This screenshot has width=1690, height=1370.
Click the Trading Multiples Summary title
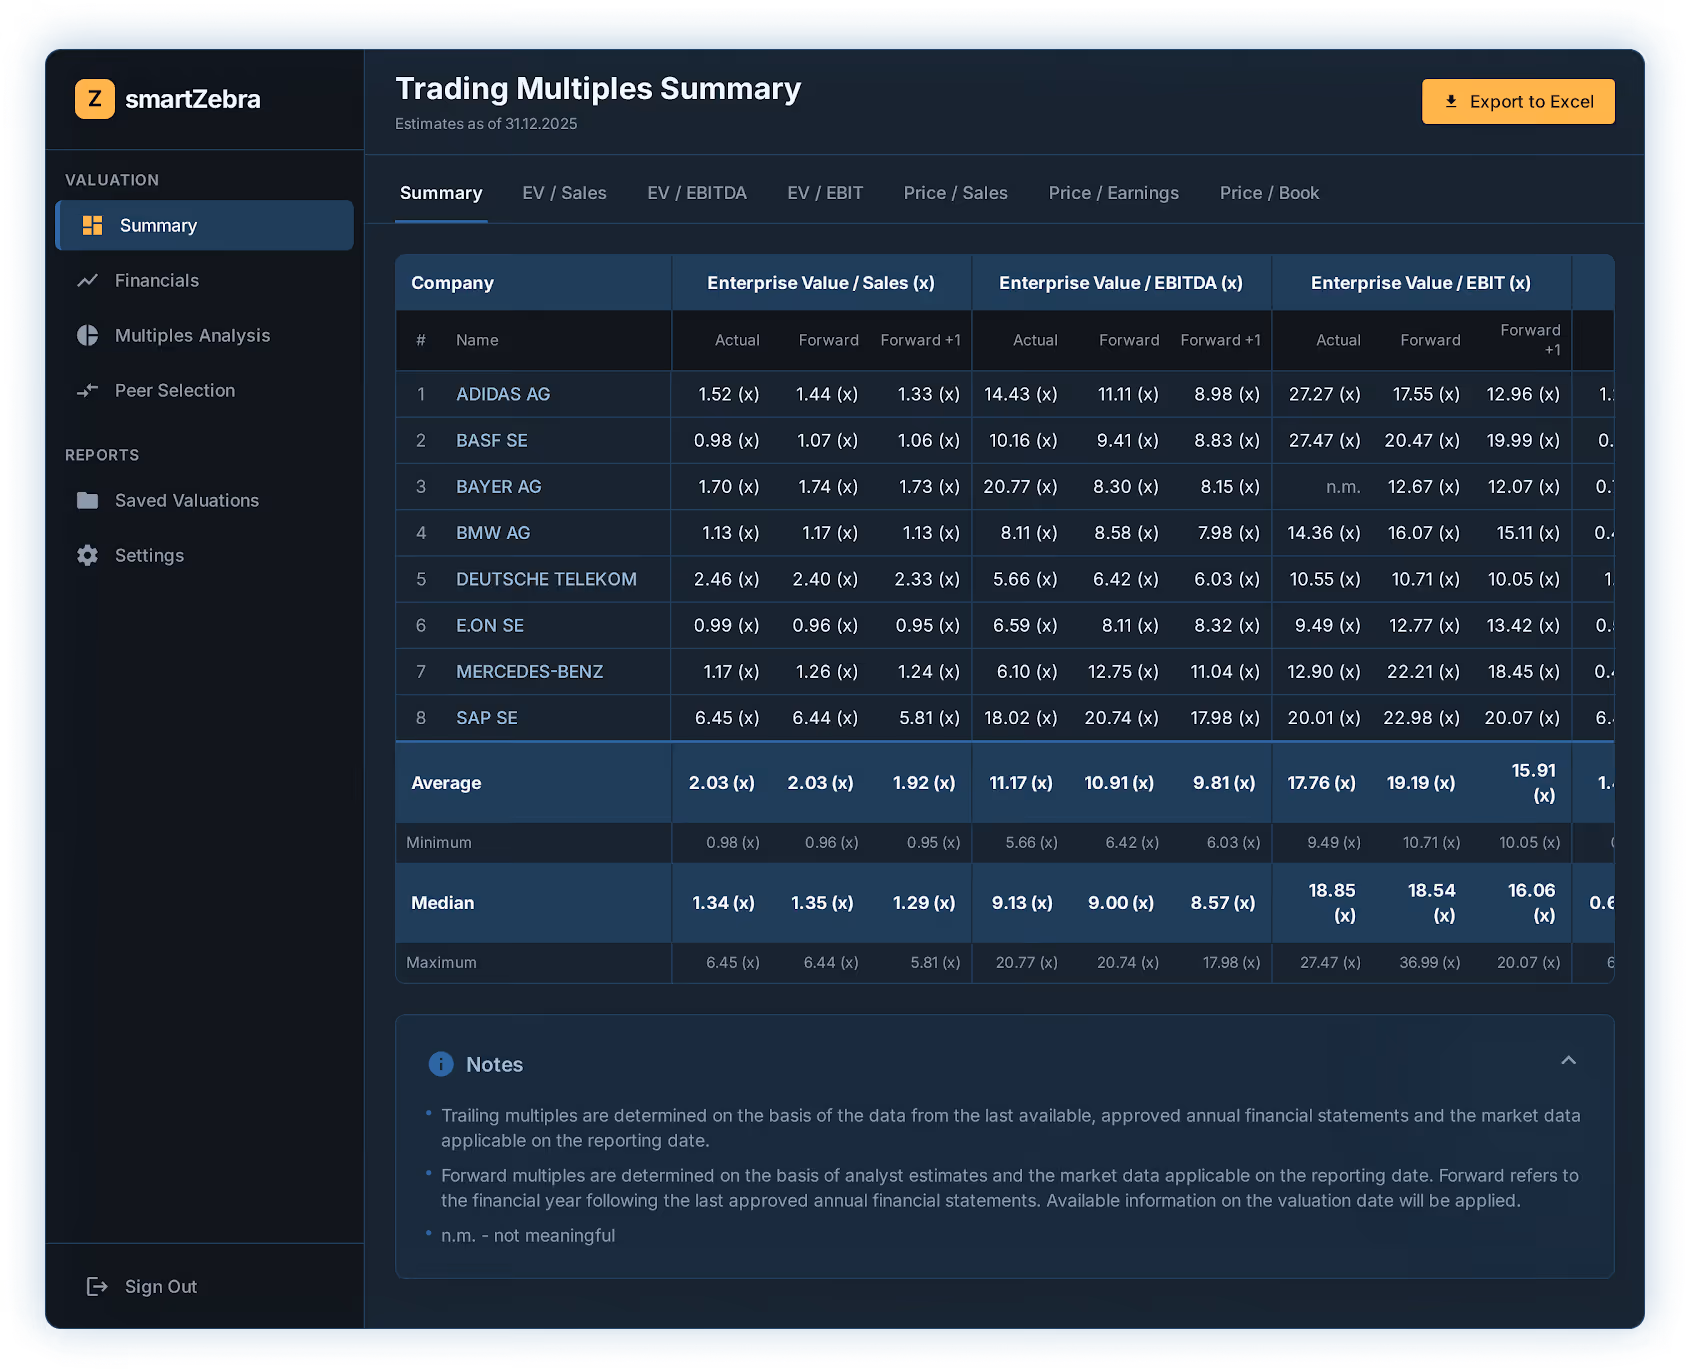[598, 89]
